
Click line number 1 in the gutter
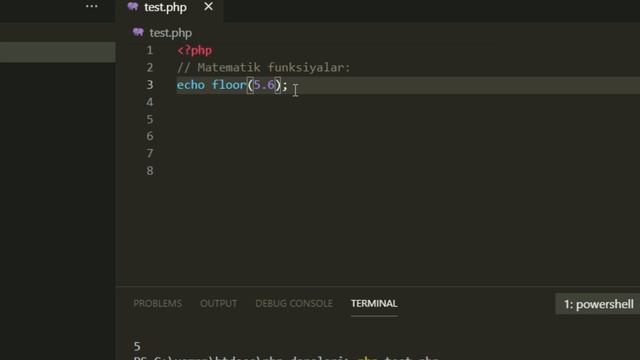point(150,50)
